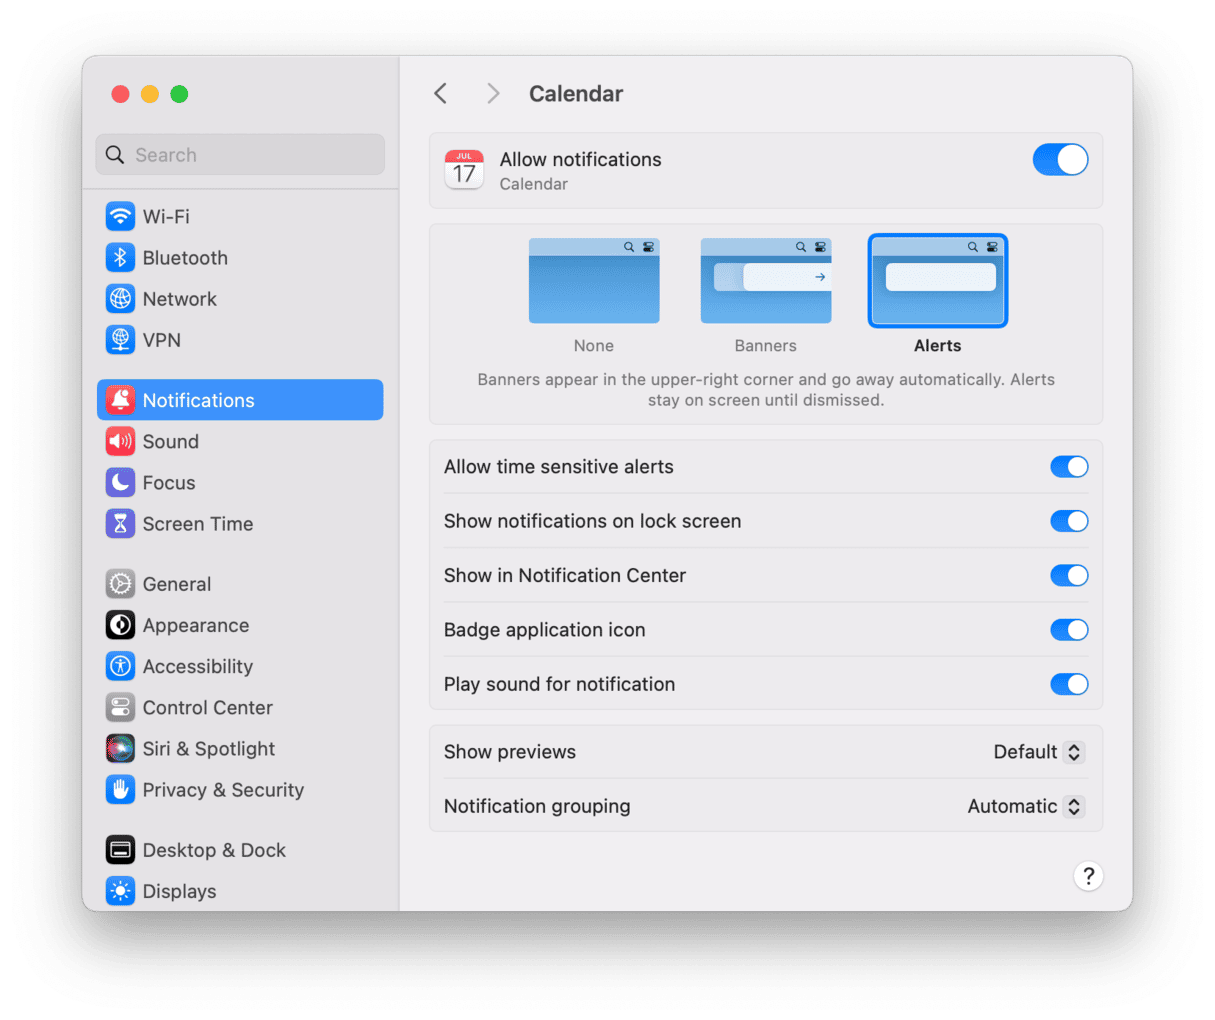This screenshot has width=1215, height=1020.
Task: Click the Search field in sidebar
Action: [240, 155]
